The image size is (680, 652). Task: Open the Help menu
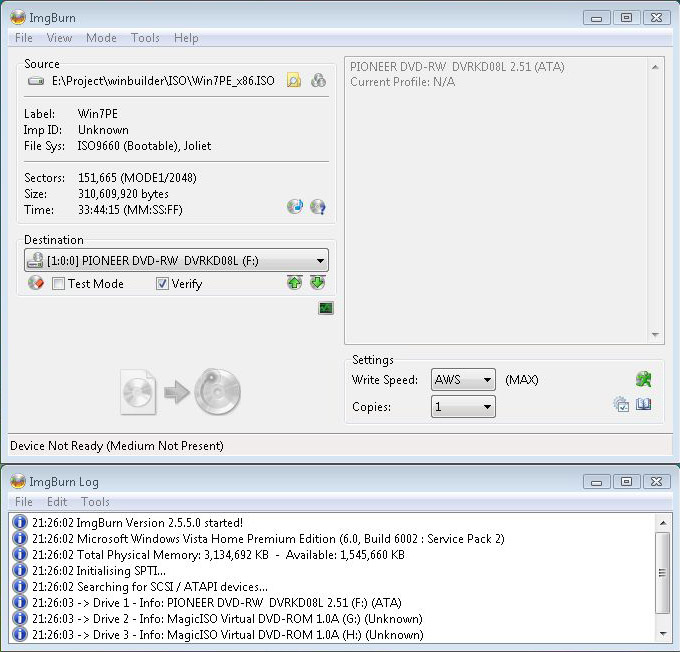[186, 38]
